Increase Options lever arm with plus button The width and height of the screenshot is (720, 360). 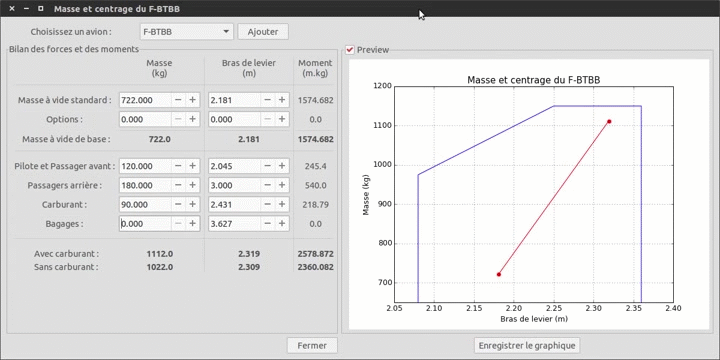(x=282, y=119)
